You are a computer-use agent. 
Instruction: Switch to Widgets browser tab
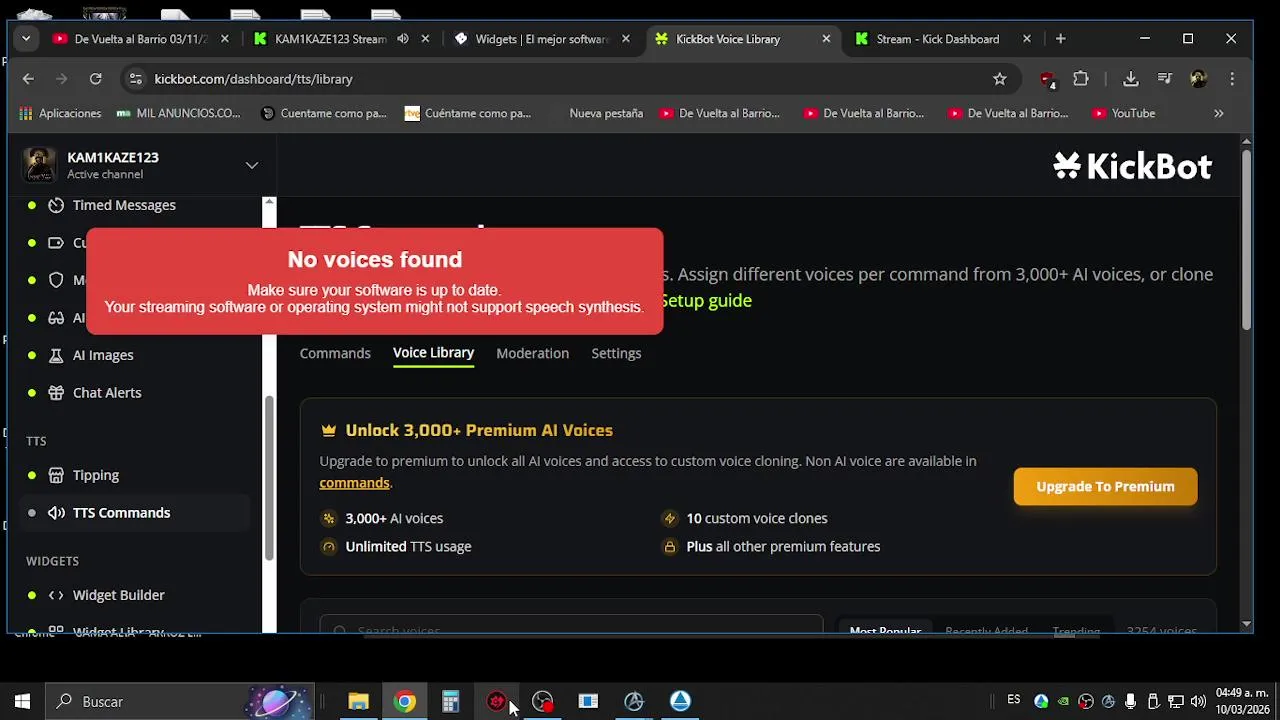541,39
